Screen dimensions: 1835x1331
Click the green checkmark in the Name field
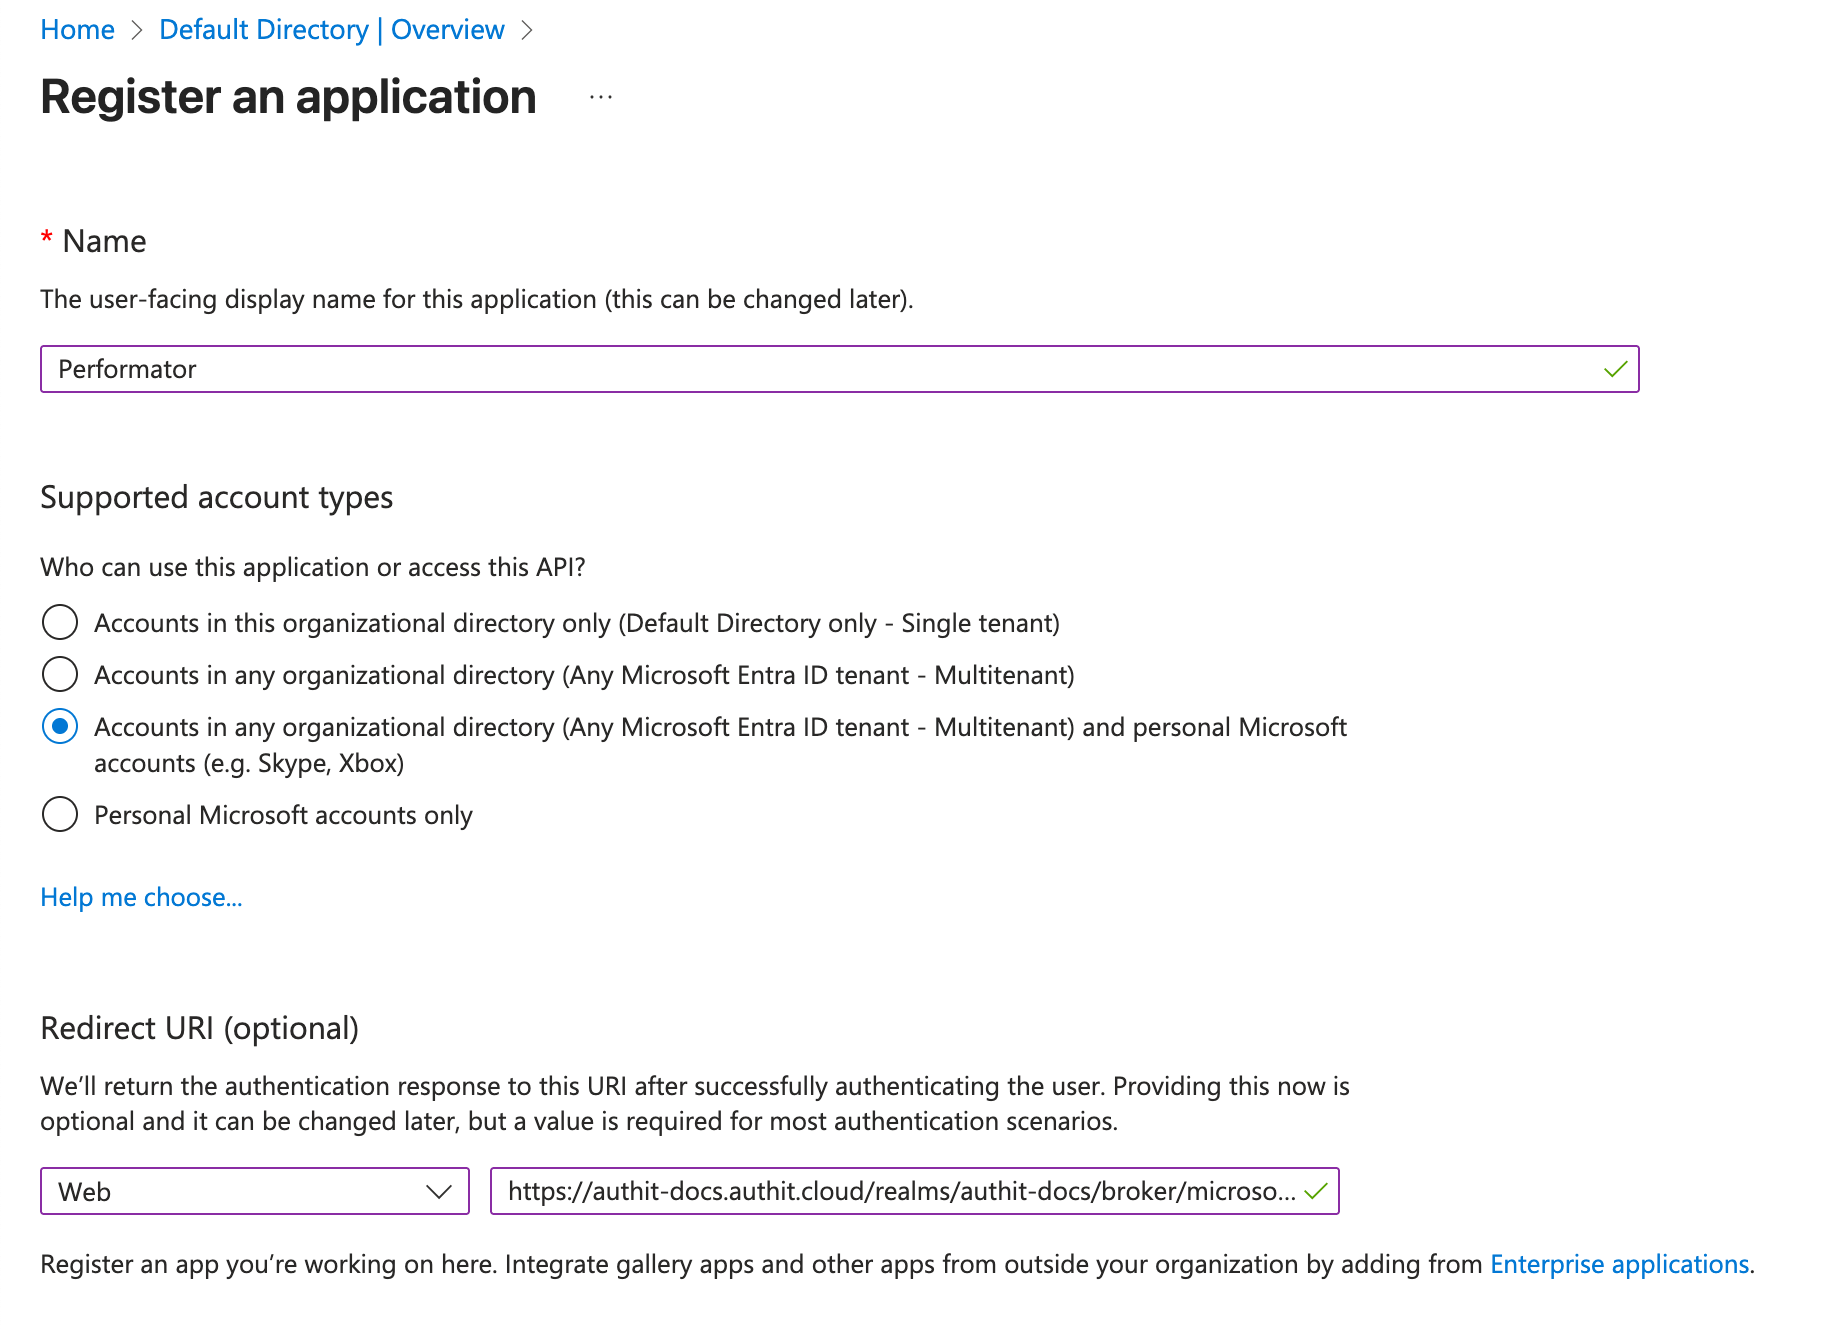pyautogui.click(x=1613, y=369)
